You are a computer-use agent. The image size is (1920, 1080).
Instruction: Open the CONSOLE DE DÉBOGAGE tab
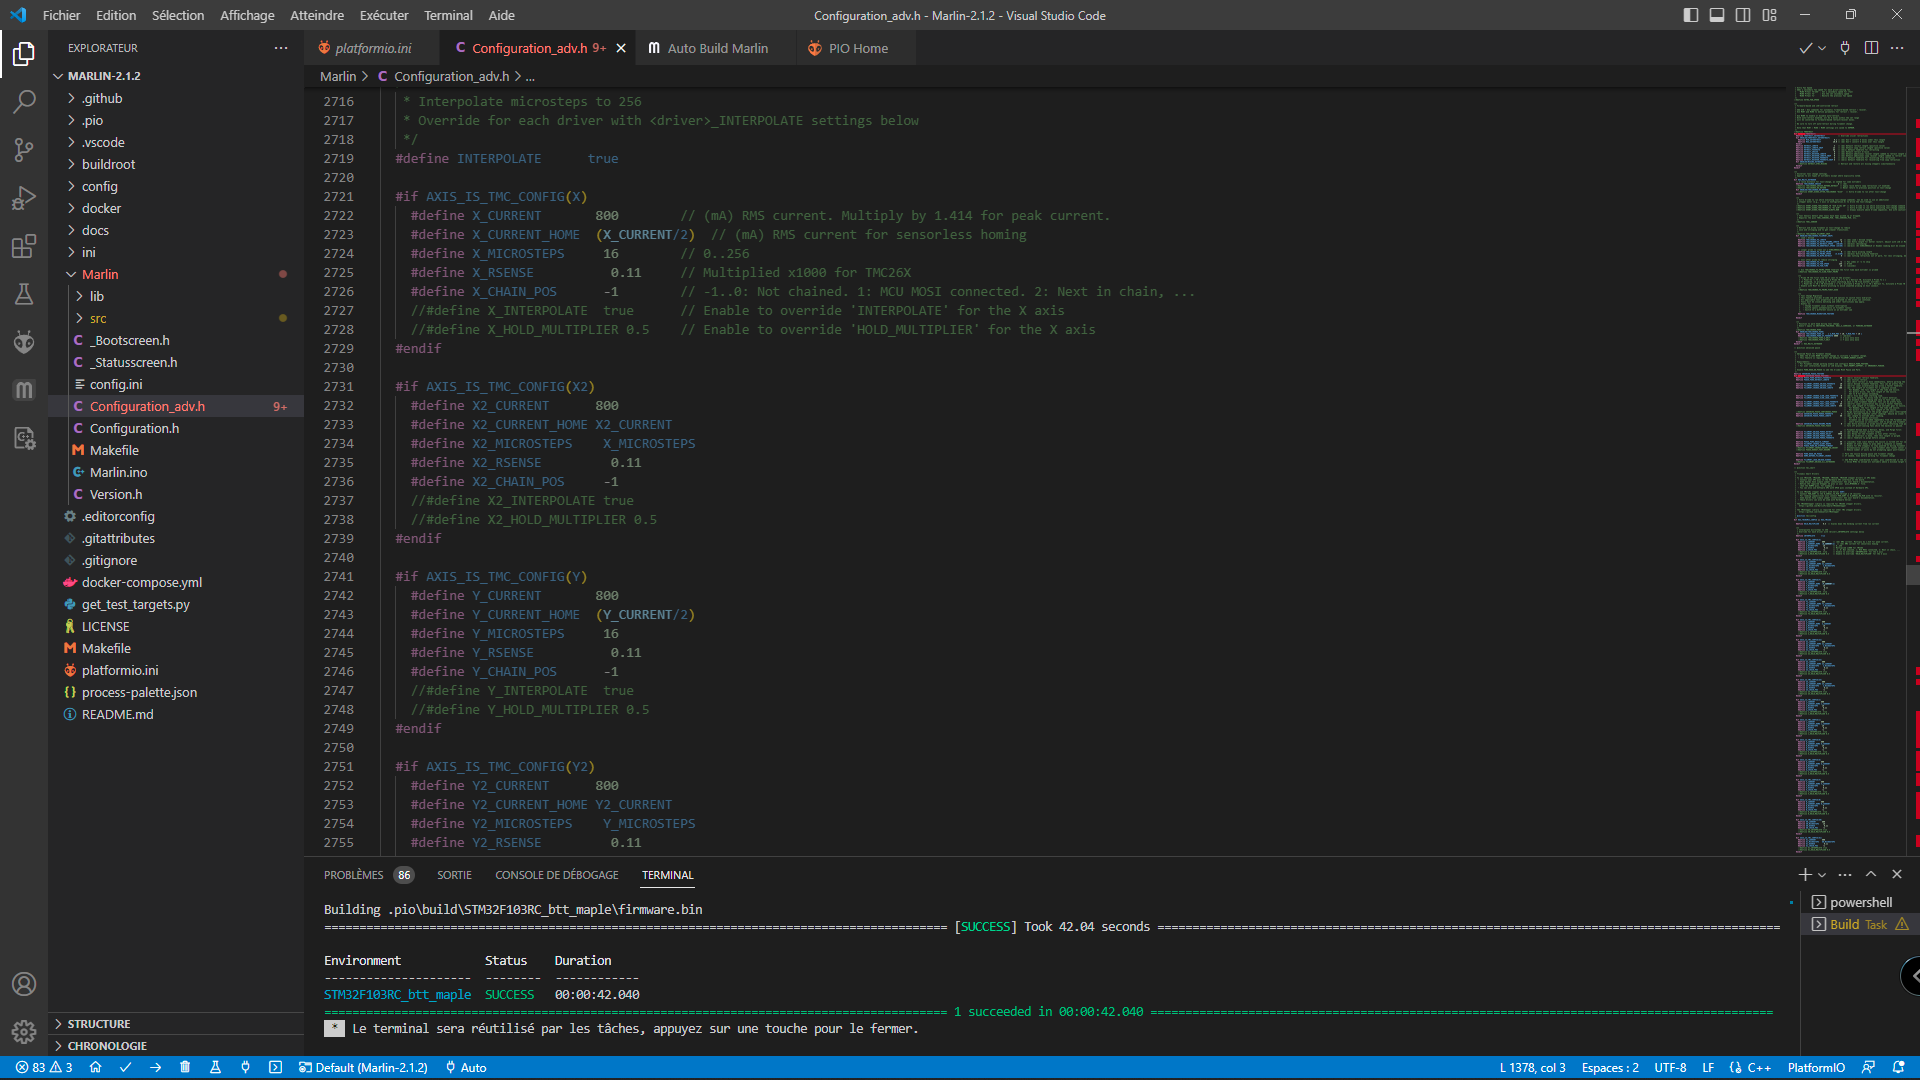[x=557, y=875]
